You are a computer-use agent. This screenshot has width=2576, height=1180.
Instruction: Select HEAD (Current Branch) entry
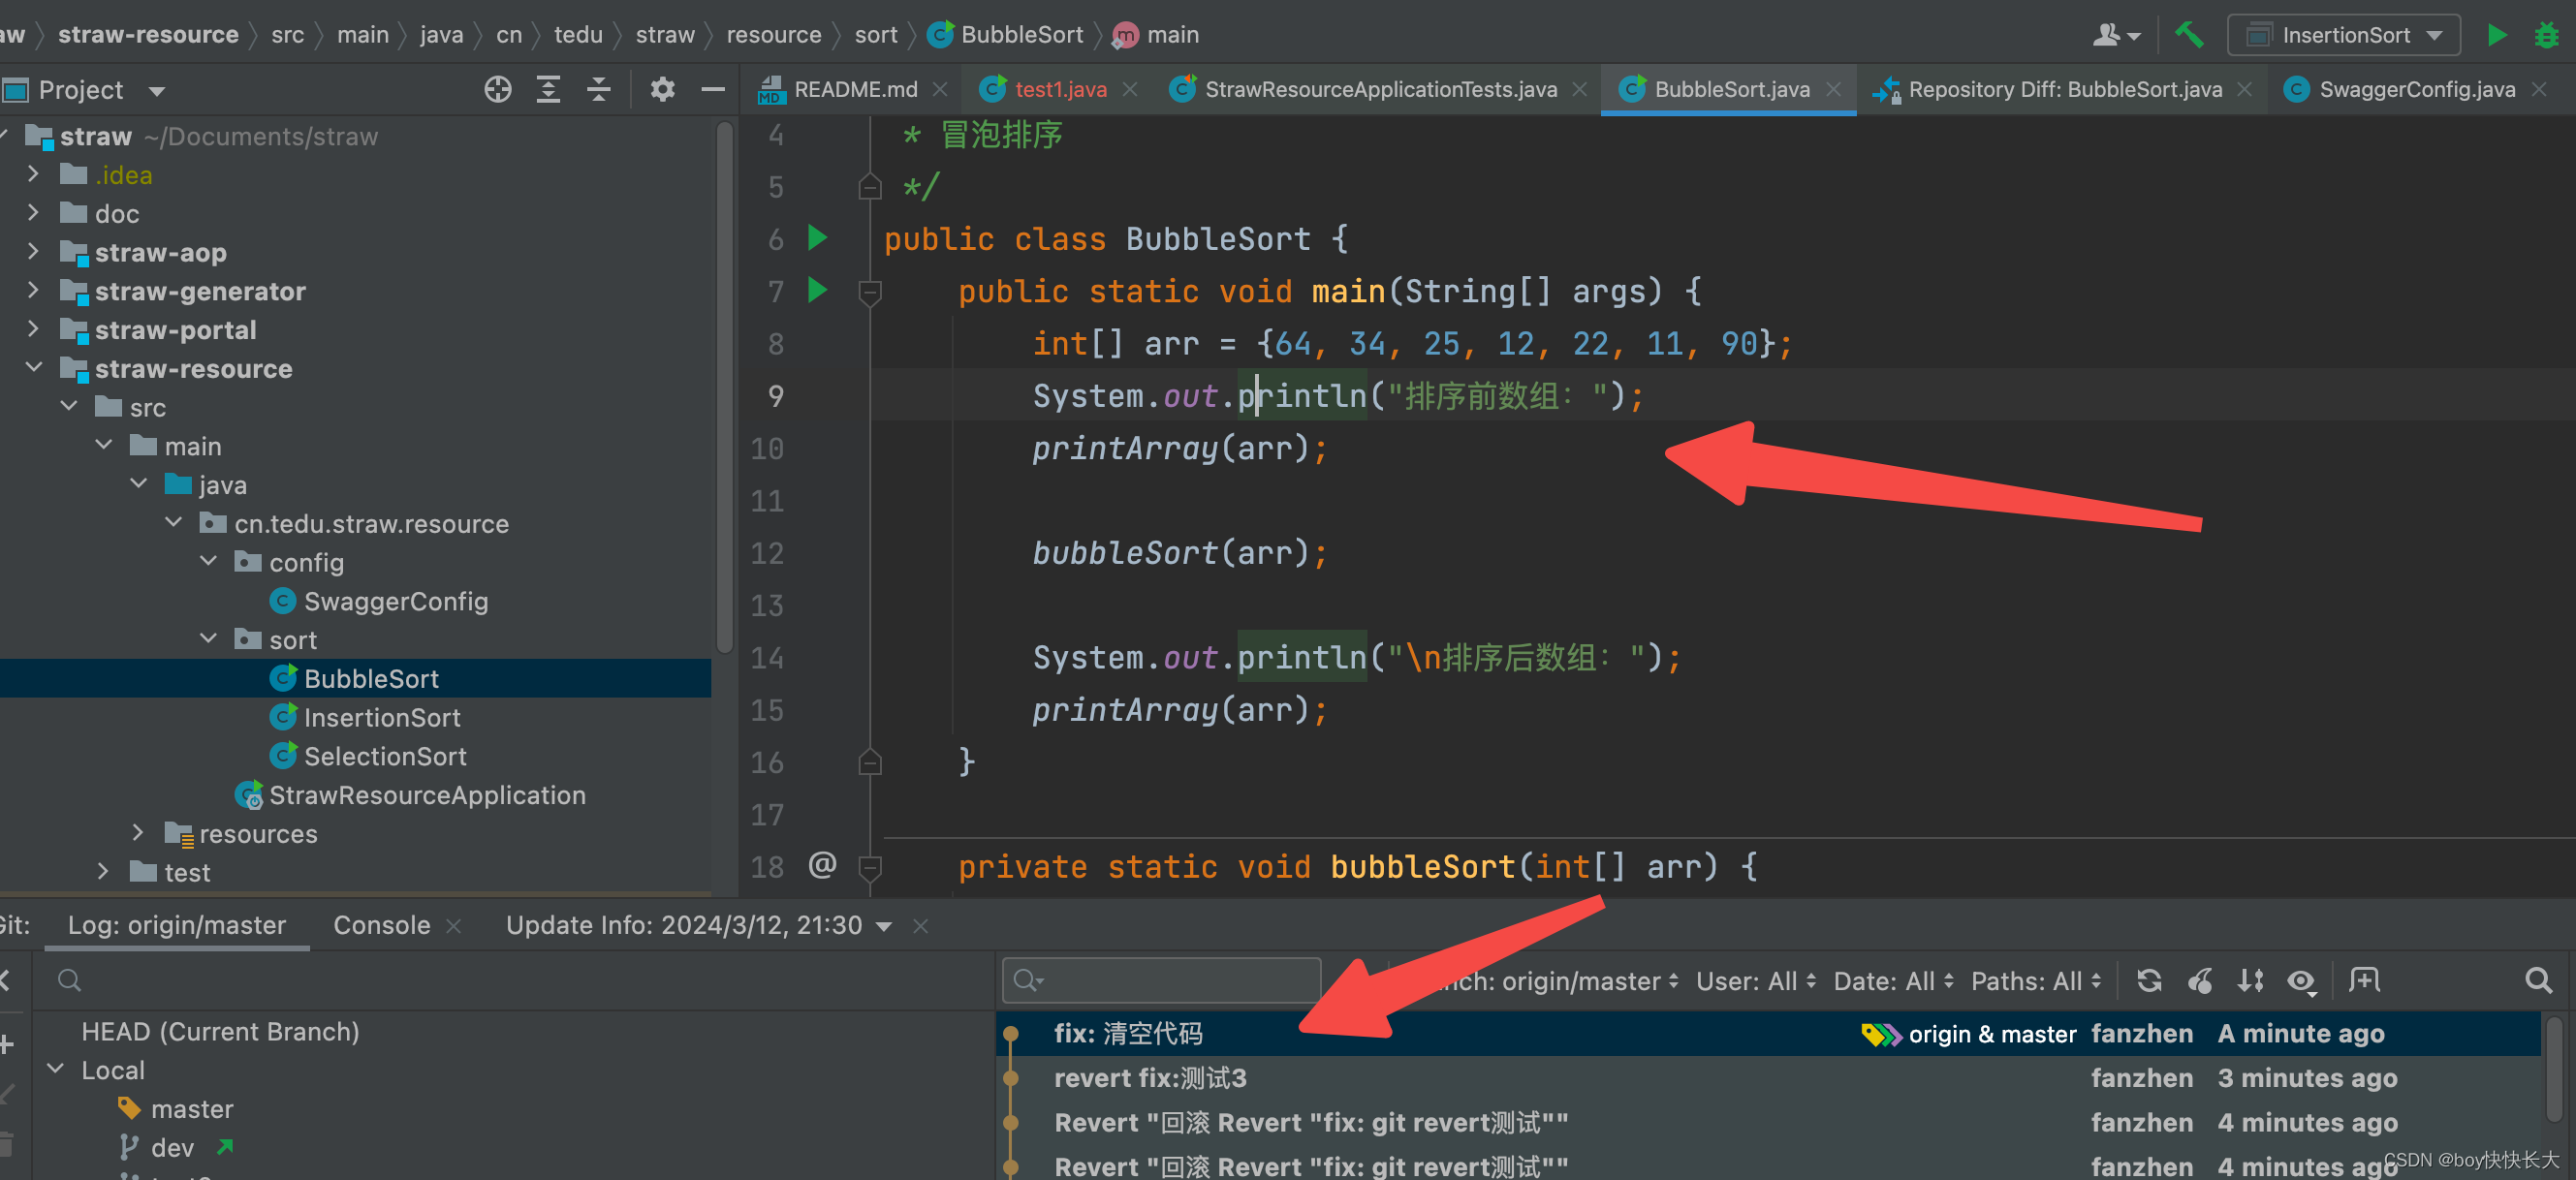(220, 1032)
